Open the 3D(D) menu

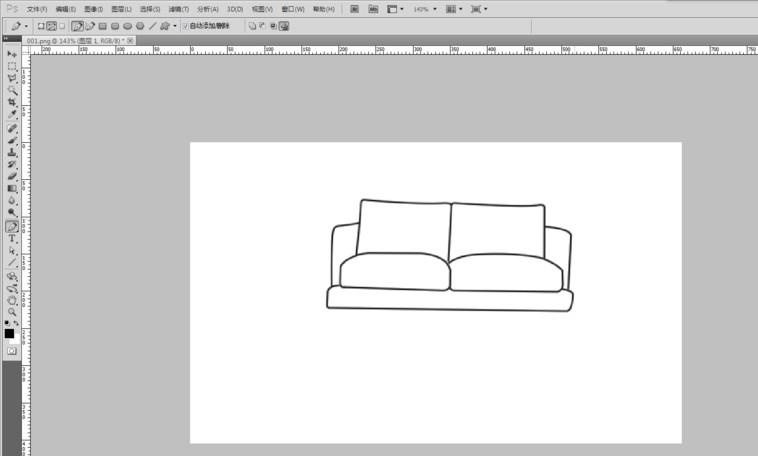tap(235, 9)
